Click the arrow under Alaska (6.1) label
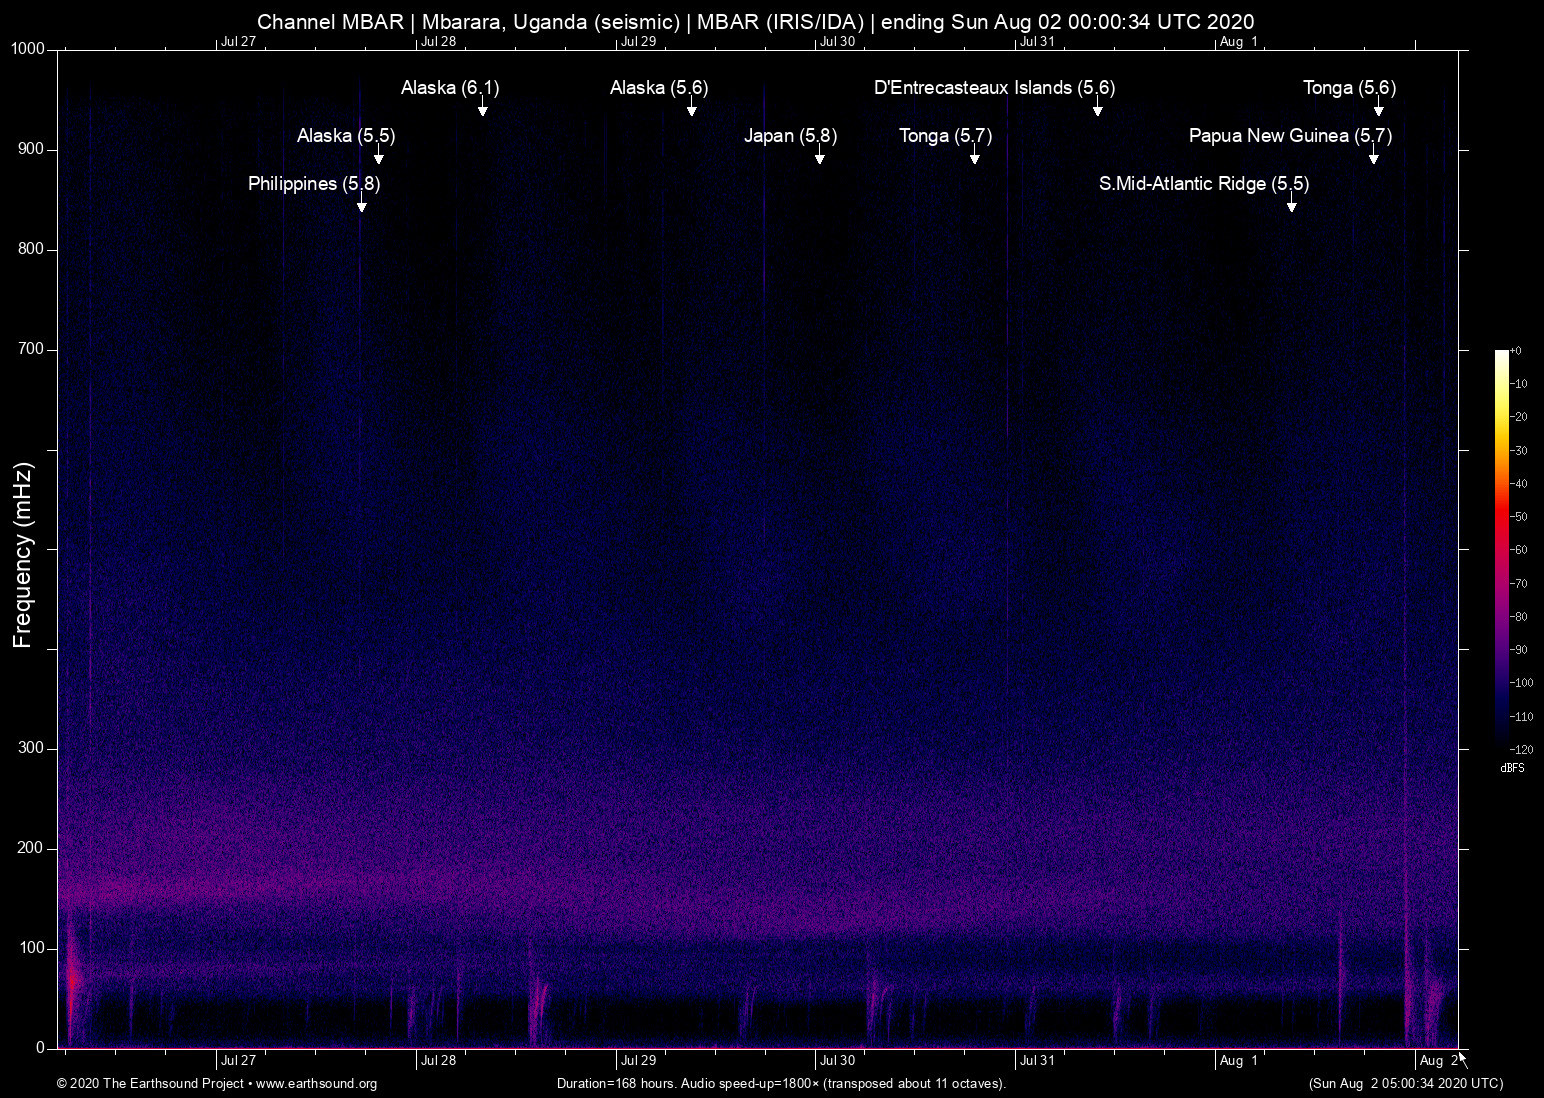Image resolution: width=1544 pixels, height=1098 pixels. (482, 107)
